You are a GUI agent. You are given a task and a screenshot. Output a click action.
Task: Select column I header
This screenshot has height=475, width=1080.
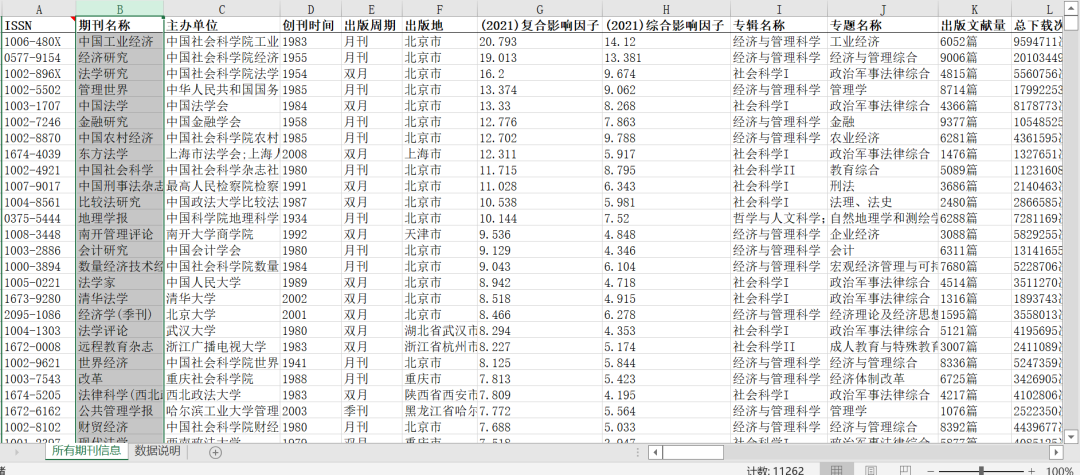coord(778,9)
